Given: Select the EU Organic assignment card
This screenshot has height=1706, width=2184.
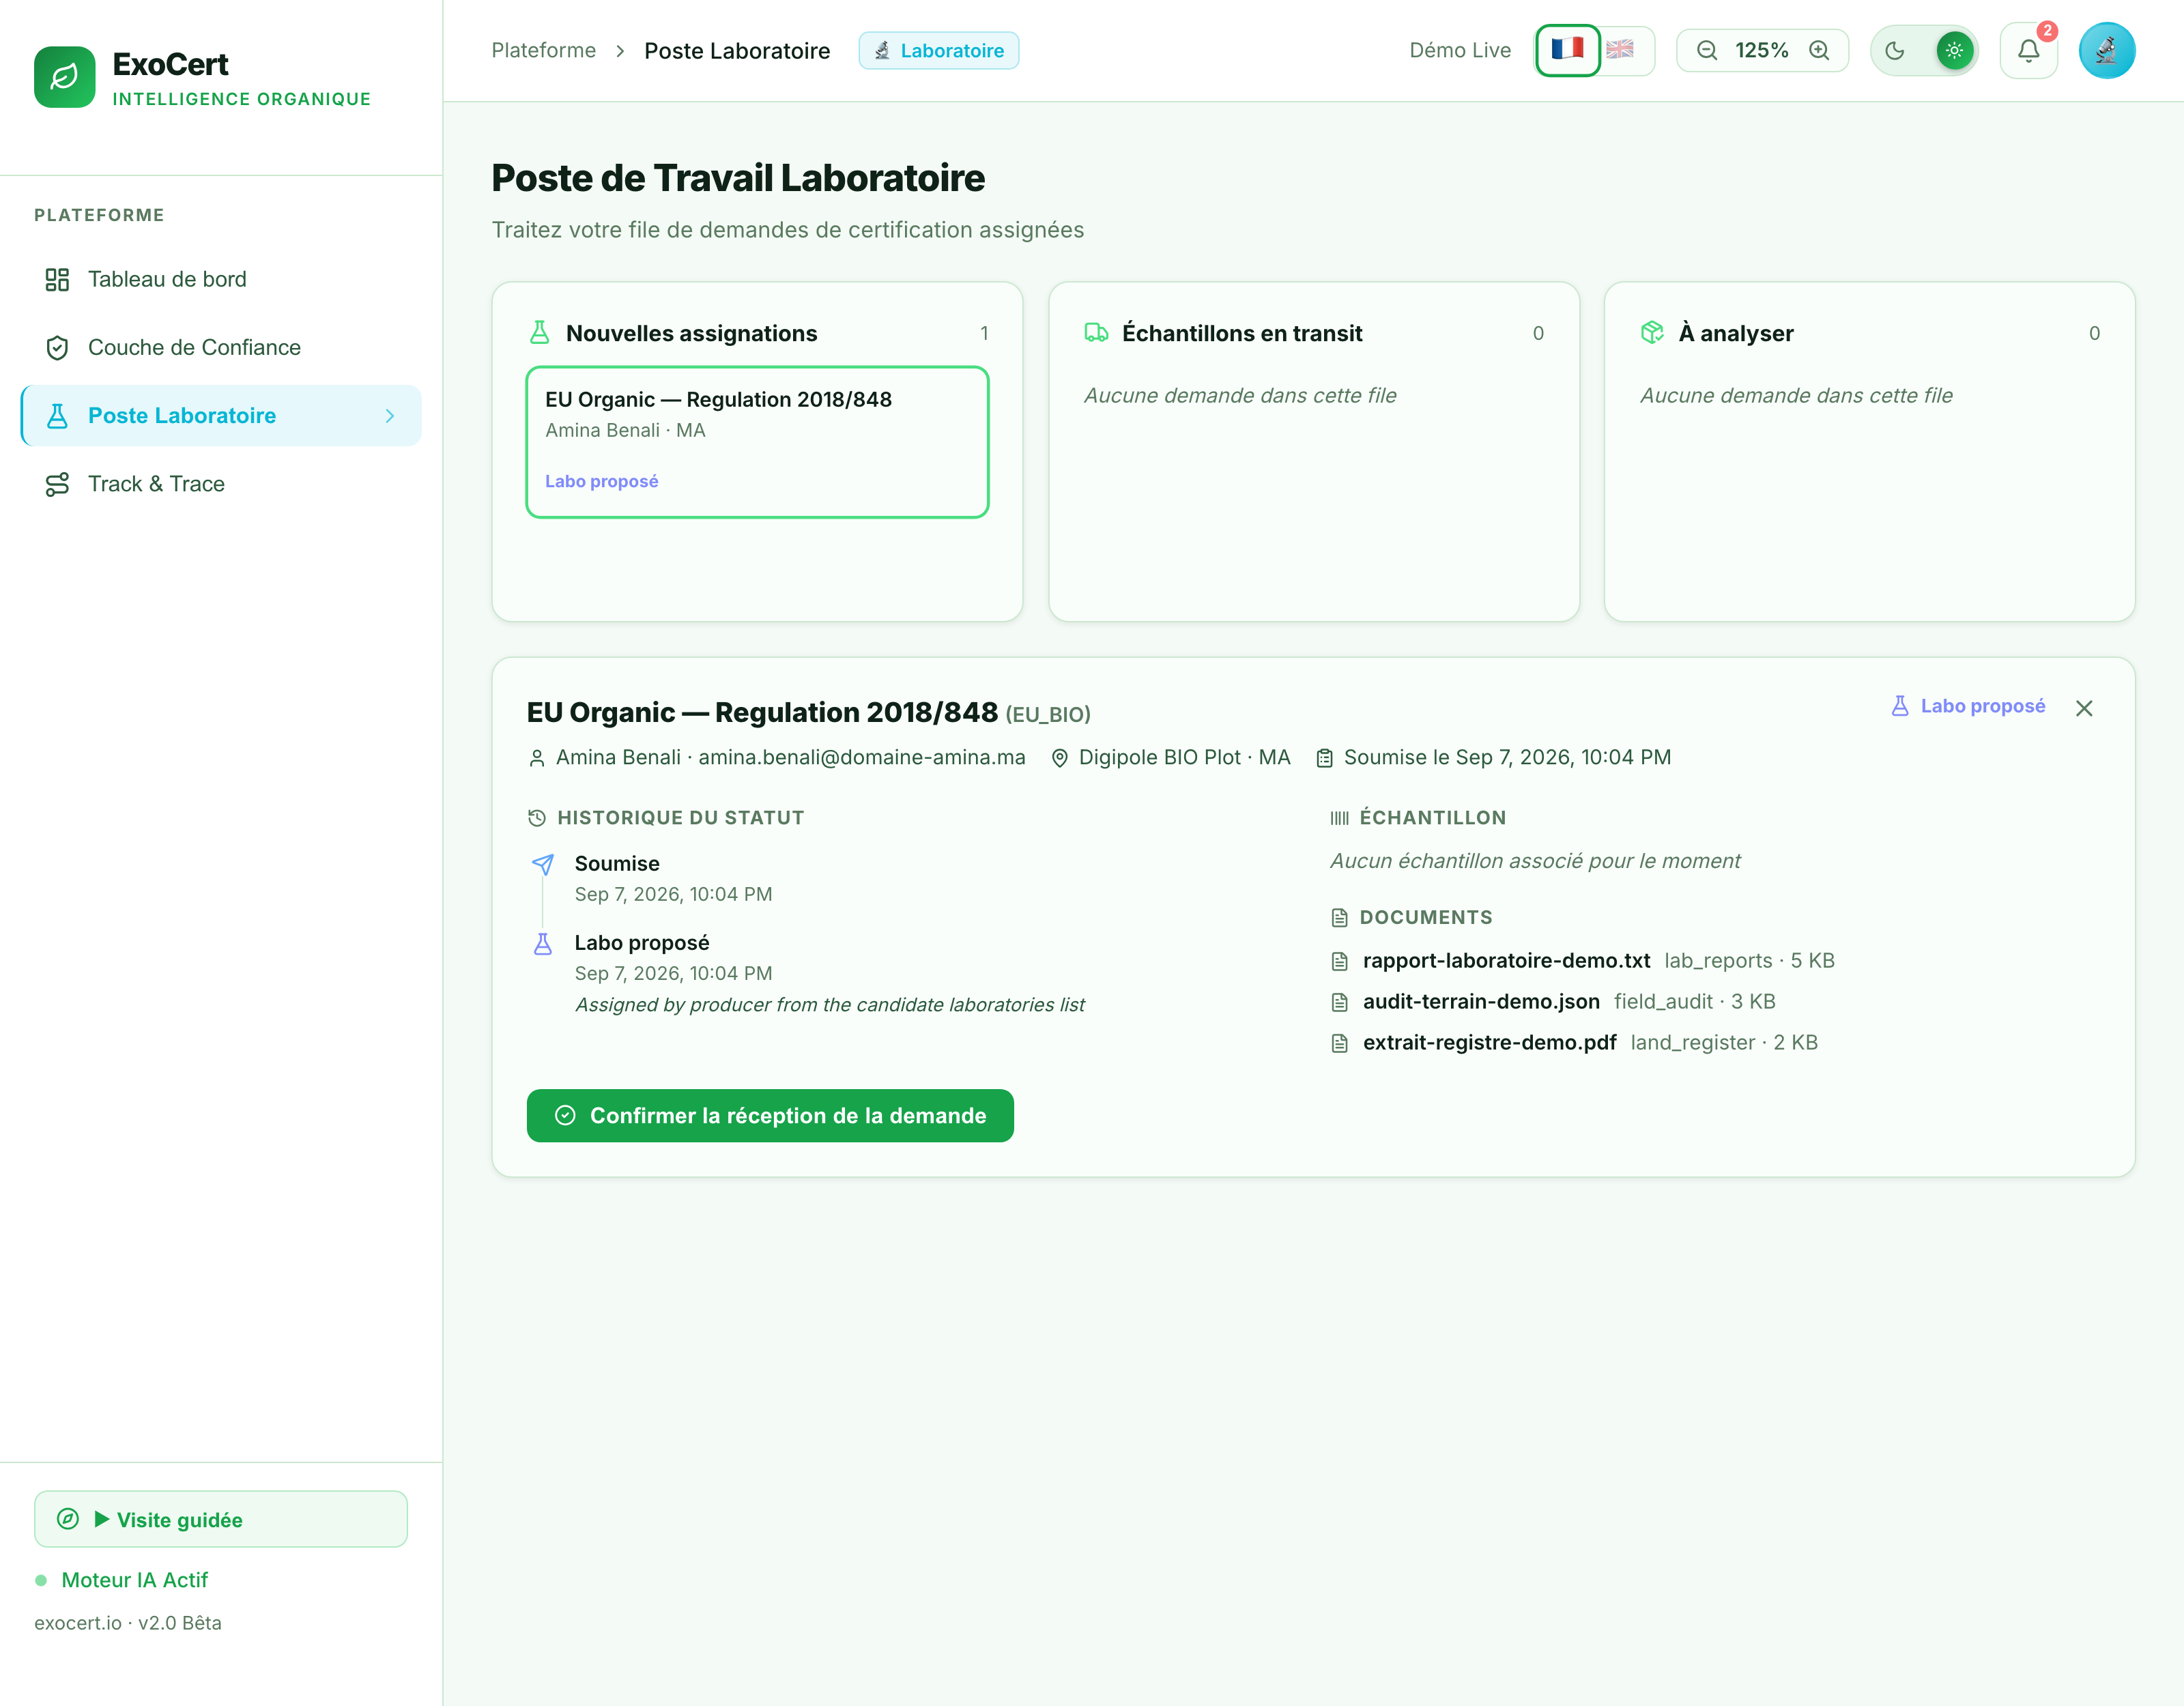Looking at the screenshot, I should (757, 442).
